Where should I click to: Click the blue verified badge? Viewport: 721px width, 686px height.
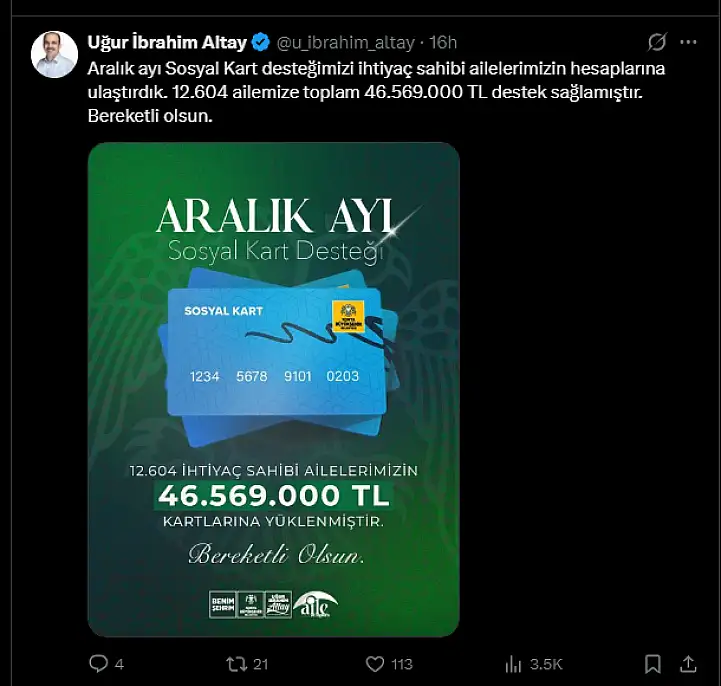(x=261, y=42)
